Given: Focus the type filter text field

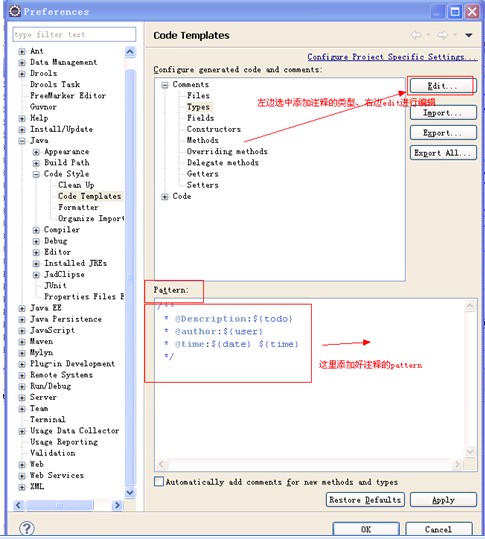Looking at the screenshot, I should 74,34.
